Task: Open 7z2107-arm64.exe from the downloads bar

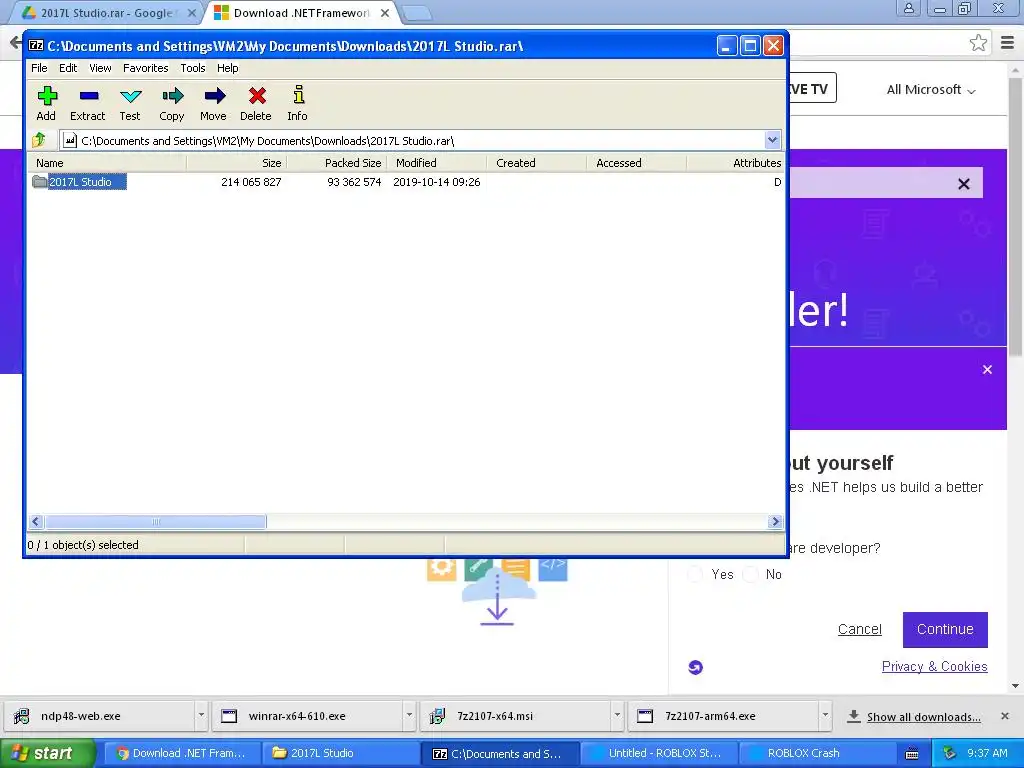Action: (x=723, y=716)
